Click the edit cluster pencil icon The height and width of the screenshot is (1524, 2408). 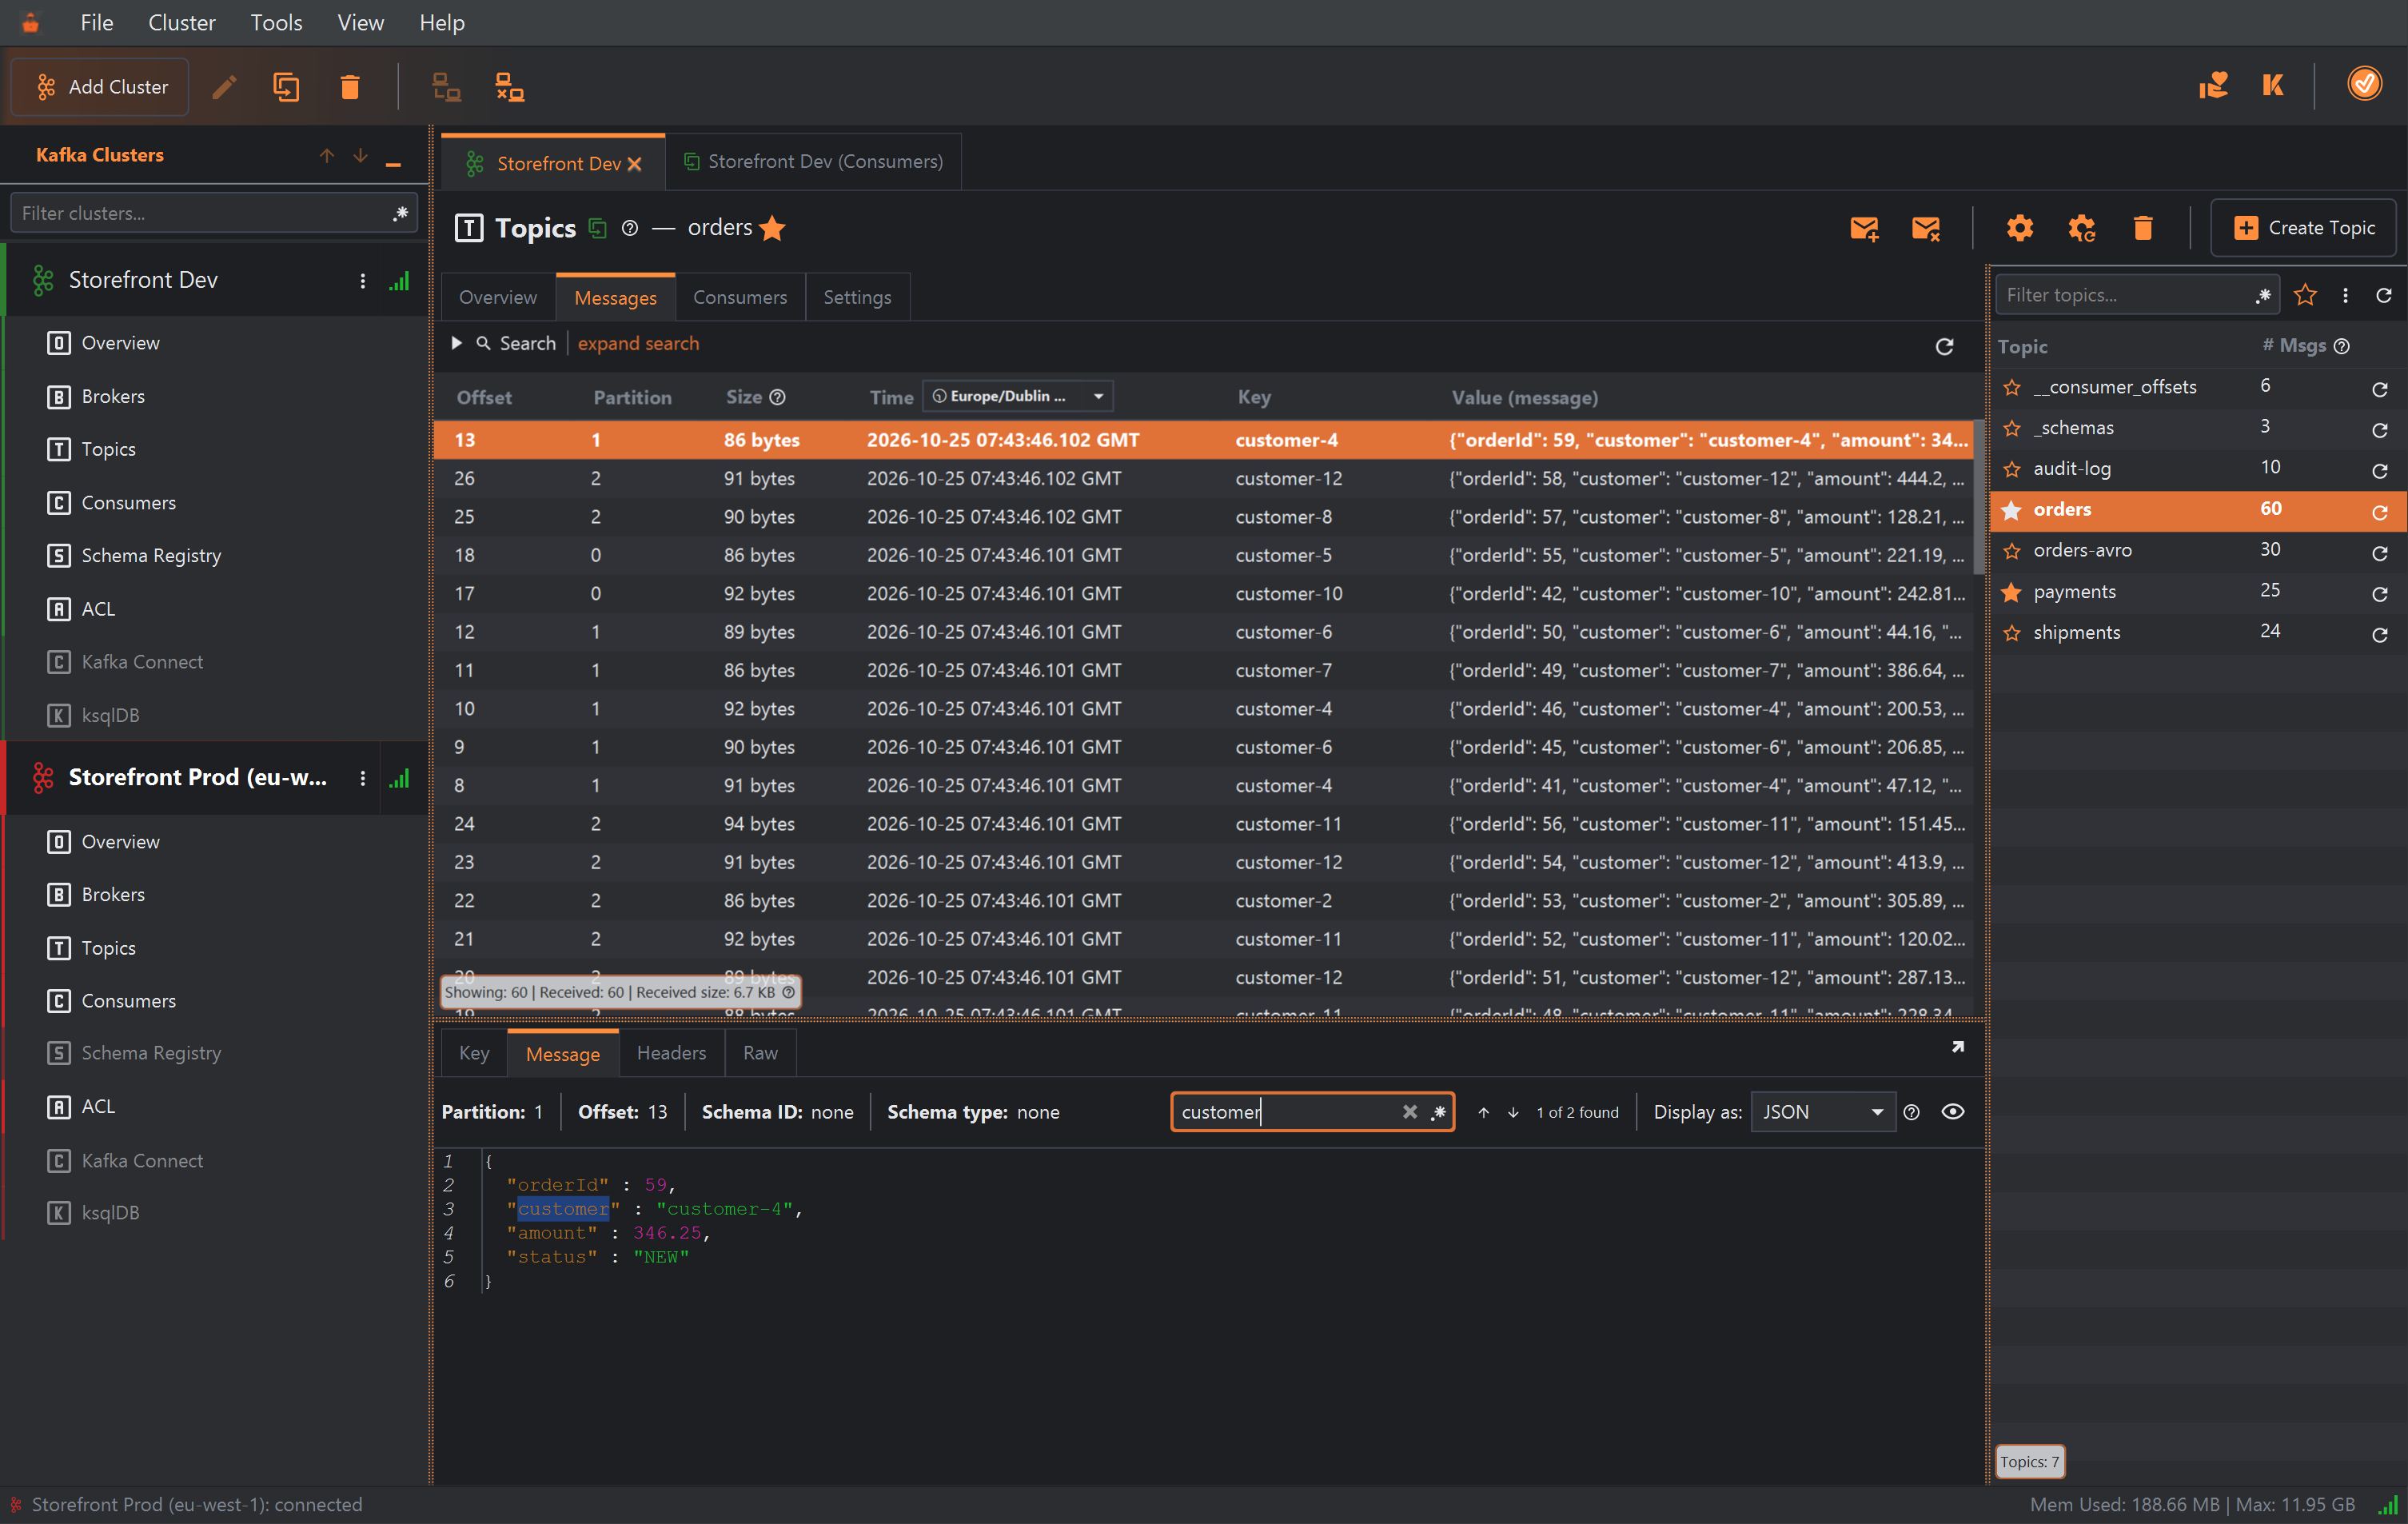point(224,87)
